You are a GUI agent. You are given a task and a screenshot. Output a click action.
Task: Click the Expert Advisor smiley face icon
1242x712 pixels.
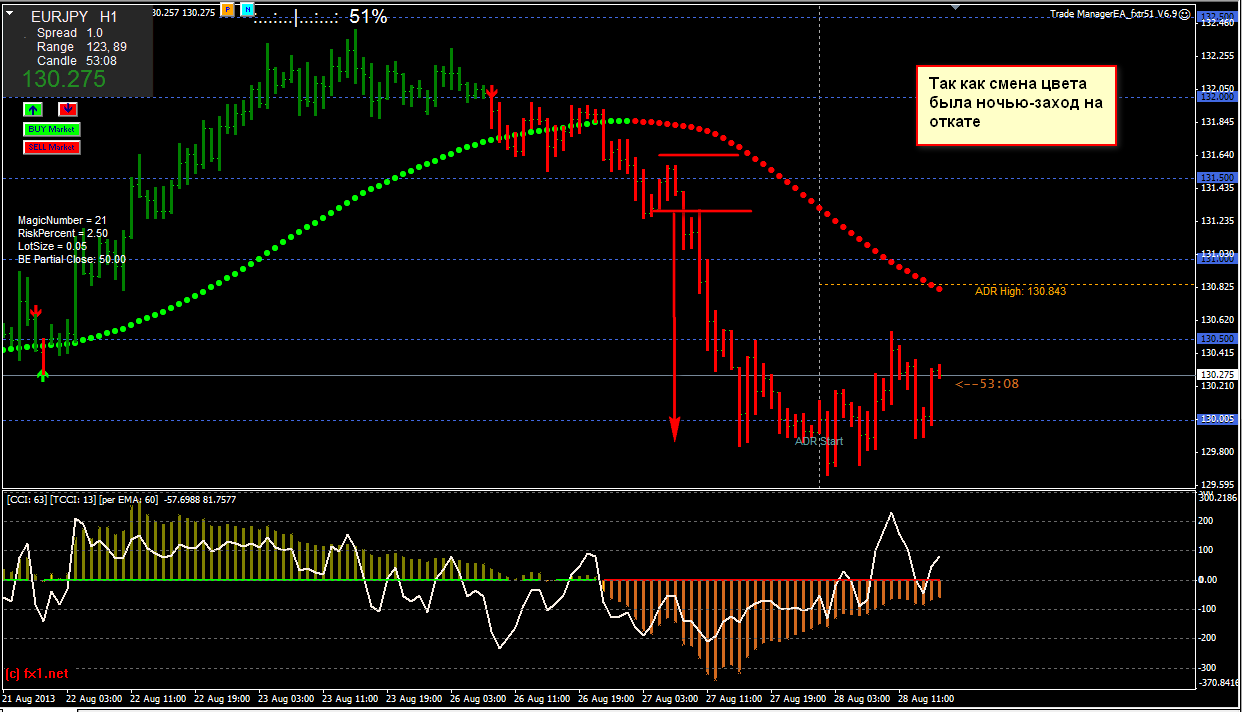tap(1186, 13)
